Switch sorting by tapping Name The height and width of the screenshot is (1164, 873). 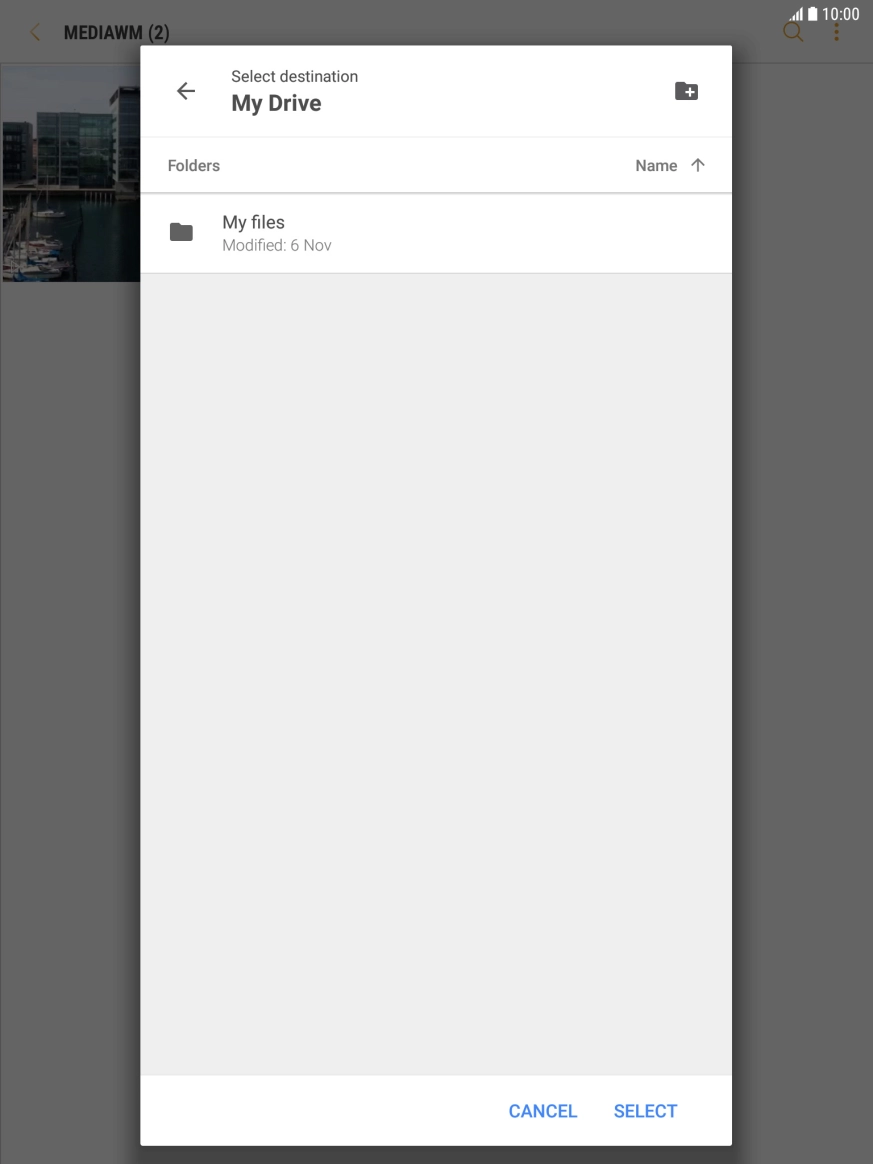click(x=655, y=165)
